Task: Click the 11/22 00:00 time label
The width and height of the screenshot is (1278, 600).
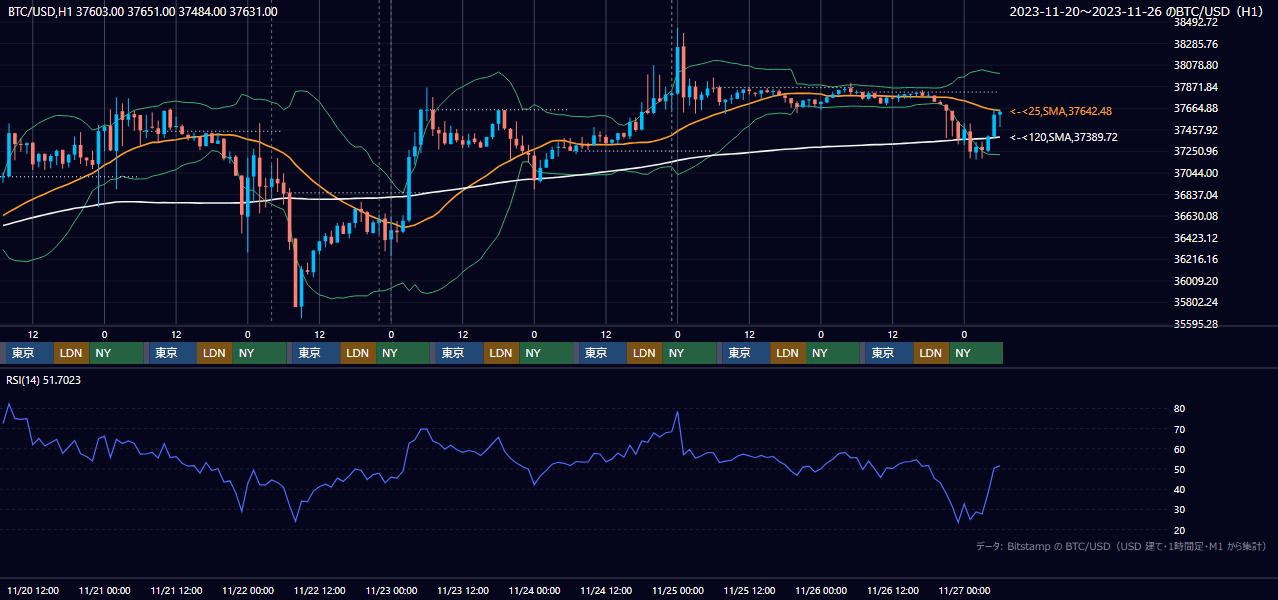Action: (x=248, y=590)
